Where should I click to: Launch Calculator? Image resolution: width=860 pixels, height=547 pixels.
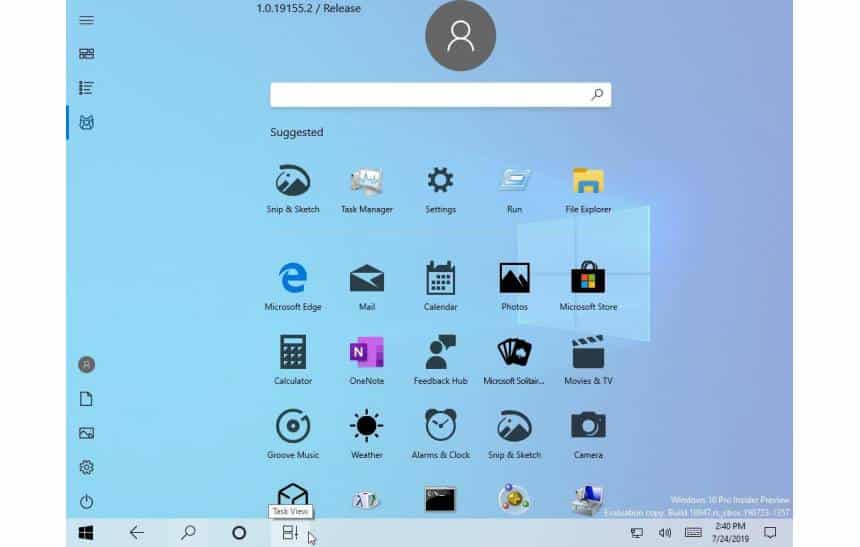click(293, 359)
